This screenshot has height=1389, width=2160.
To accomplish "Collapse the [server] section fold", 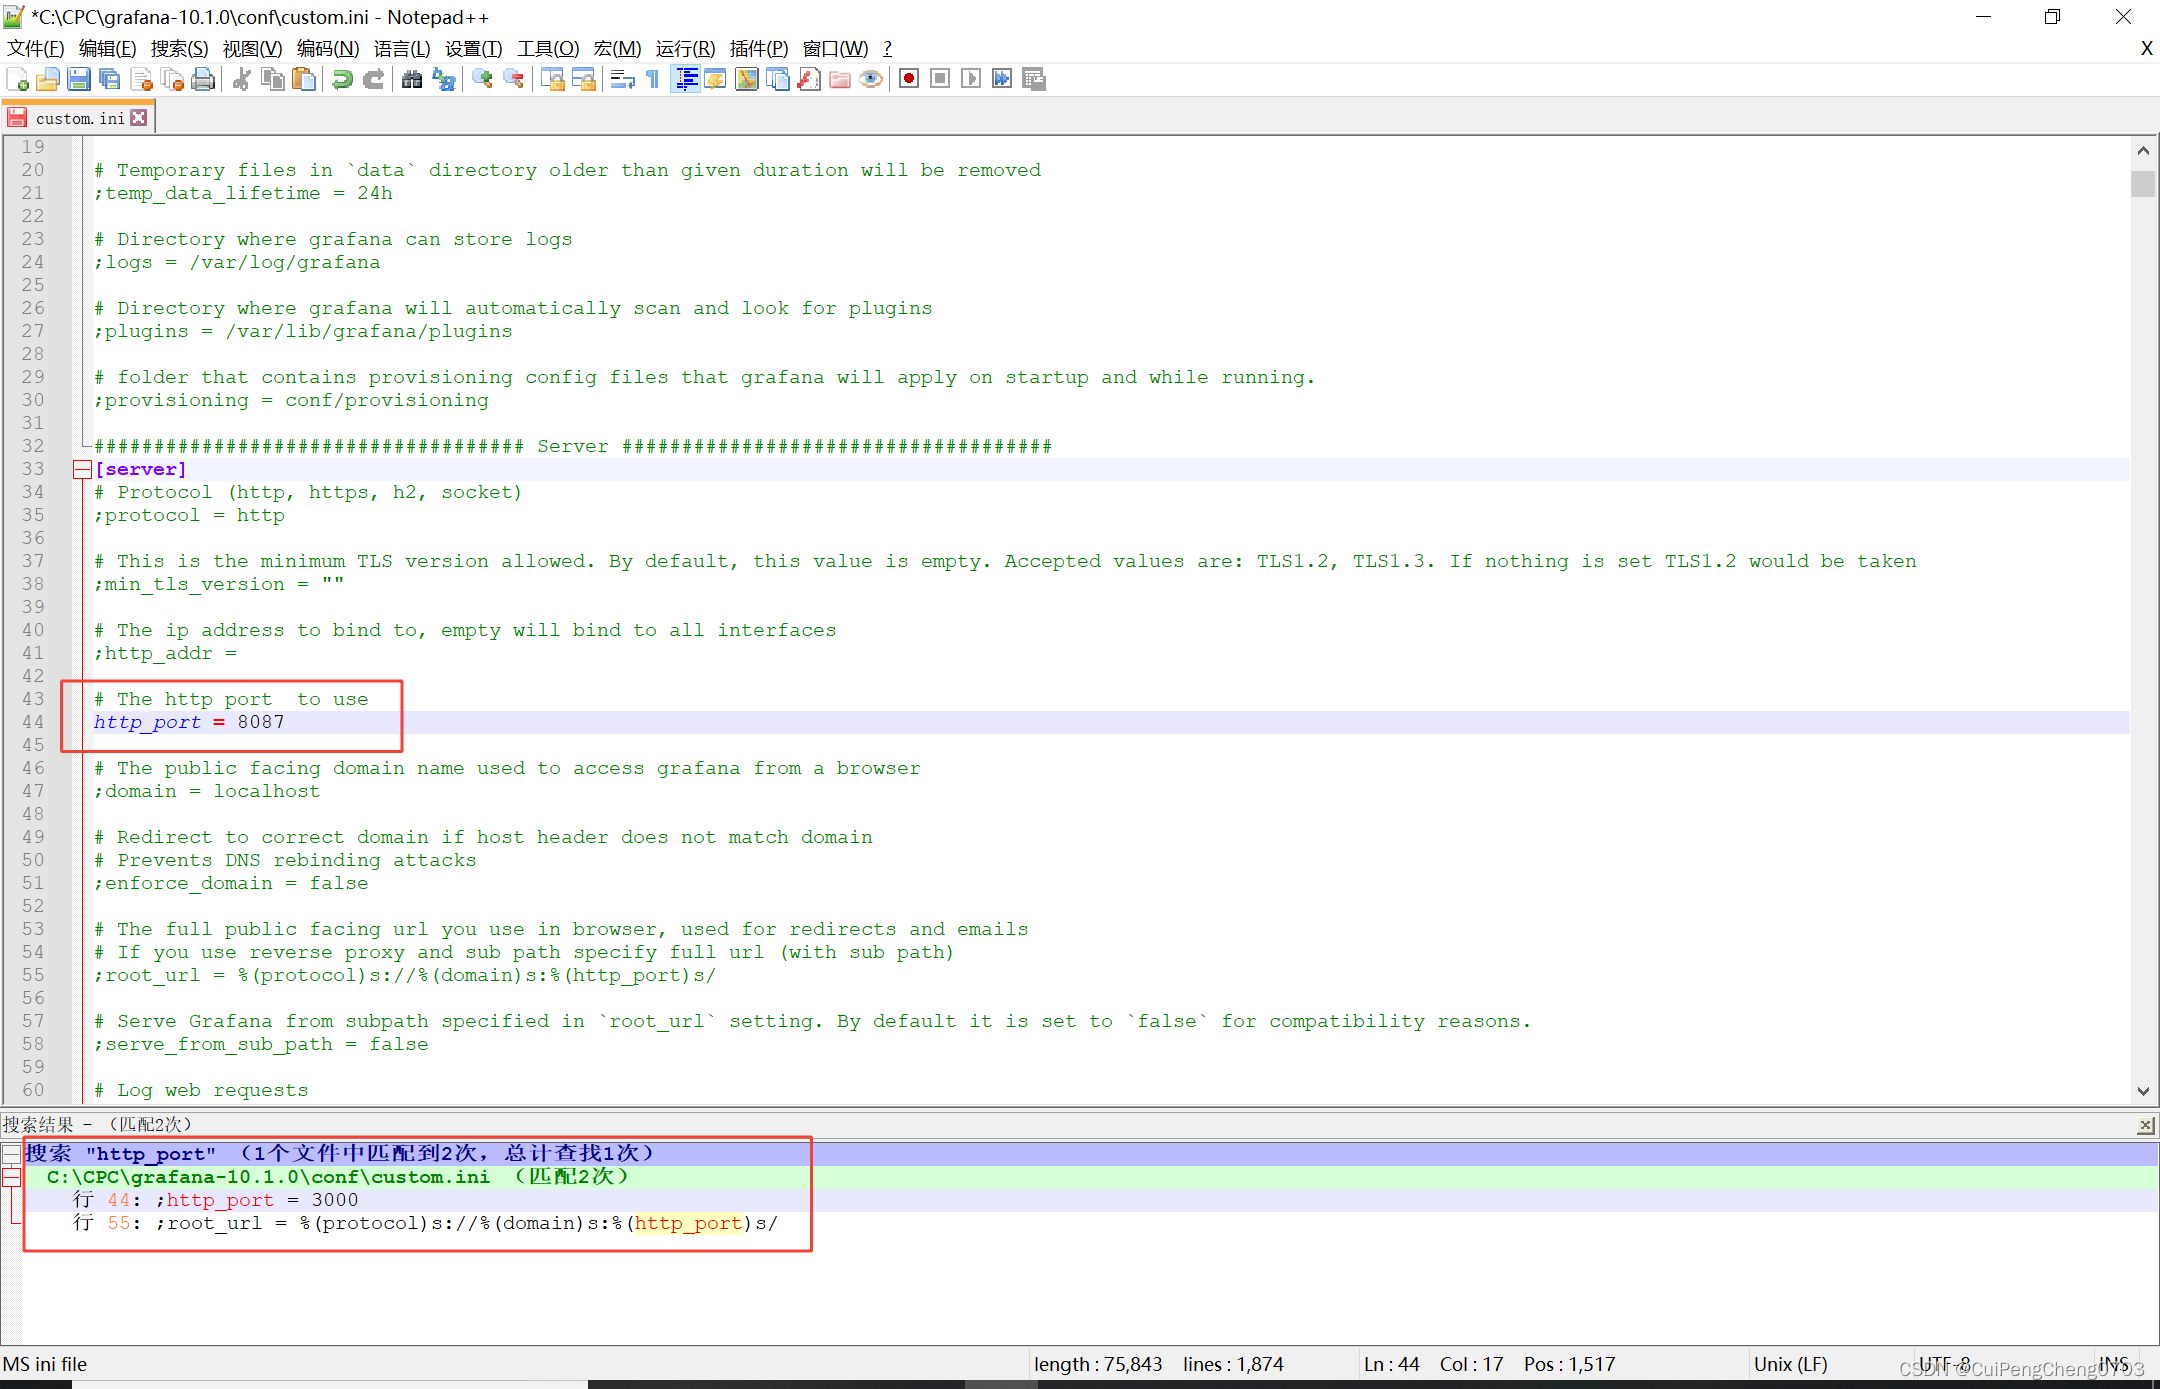I will click(x=82, y=469).
